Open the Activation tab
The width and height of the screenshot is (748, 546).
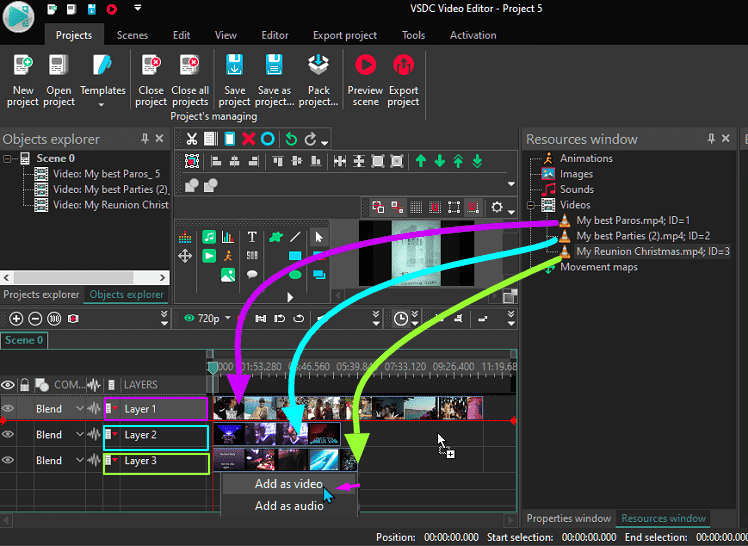[473, 35]
